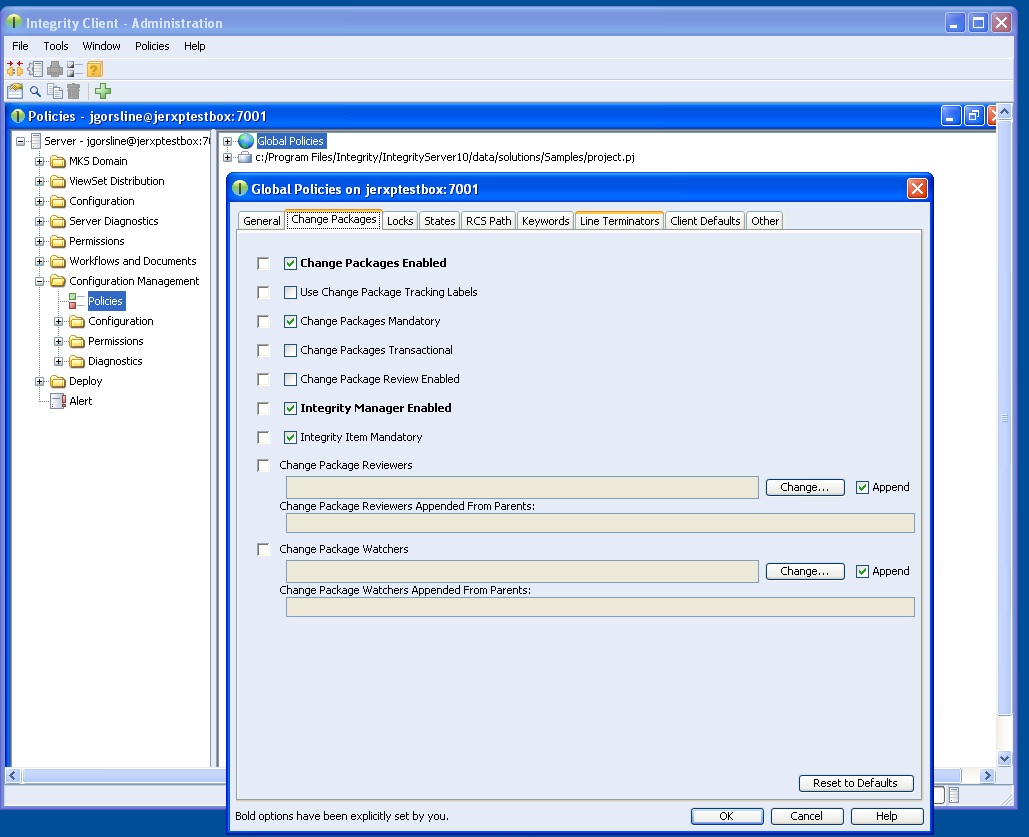Viewport: 1029px width, 837px height.
Task: Enable Change Package Review Enabled checkbox
Action: (x=290, y=379)
